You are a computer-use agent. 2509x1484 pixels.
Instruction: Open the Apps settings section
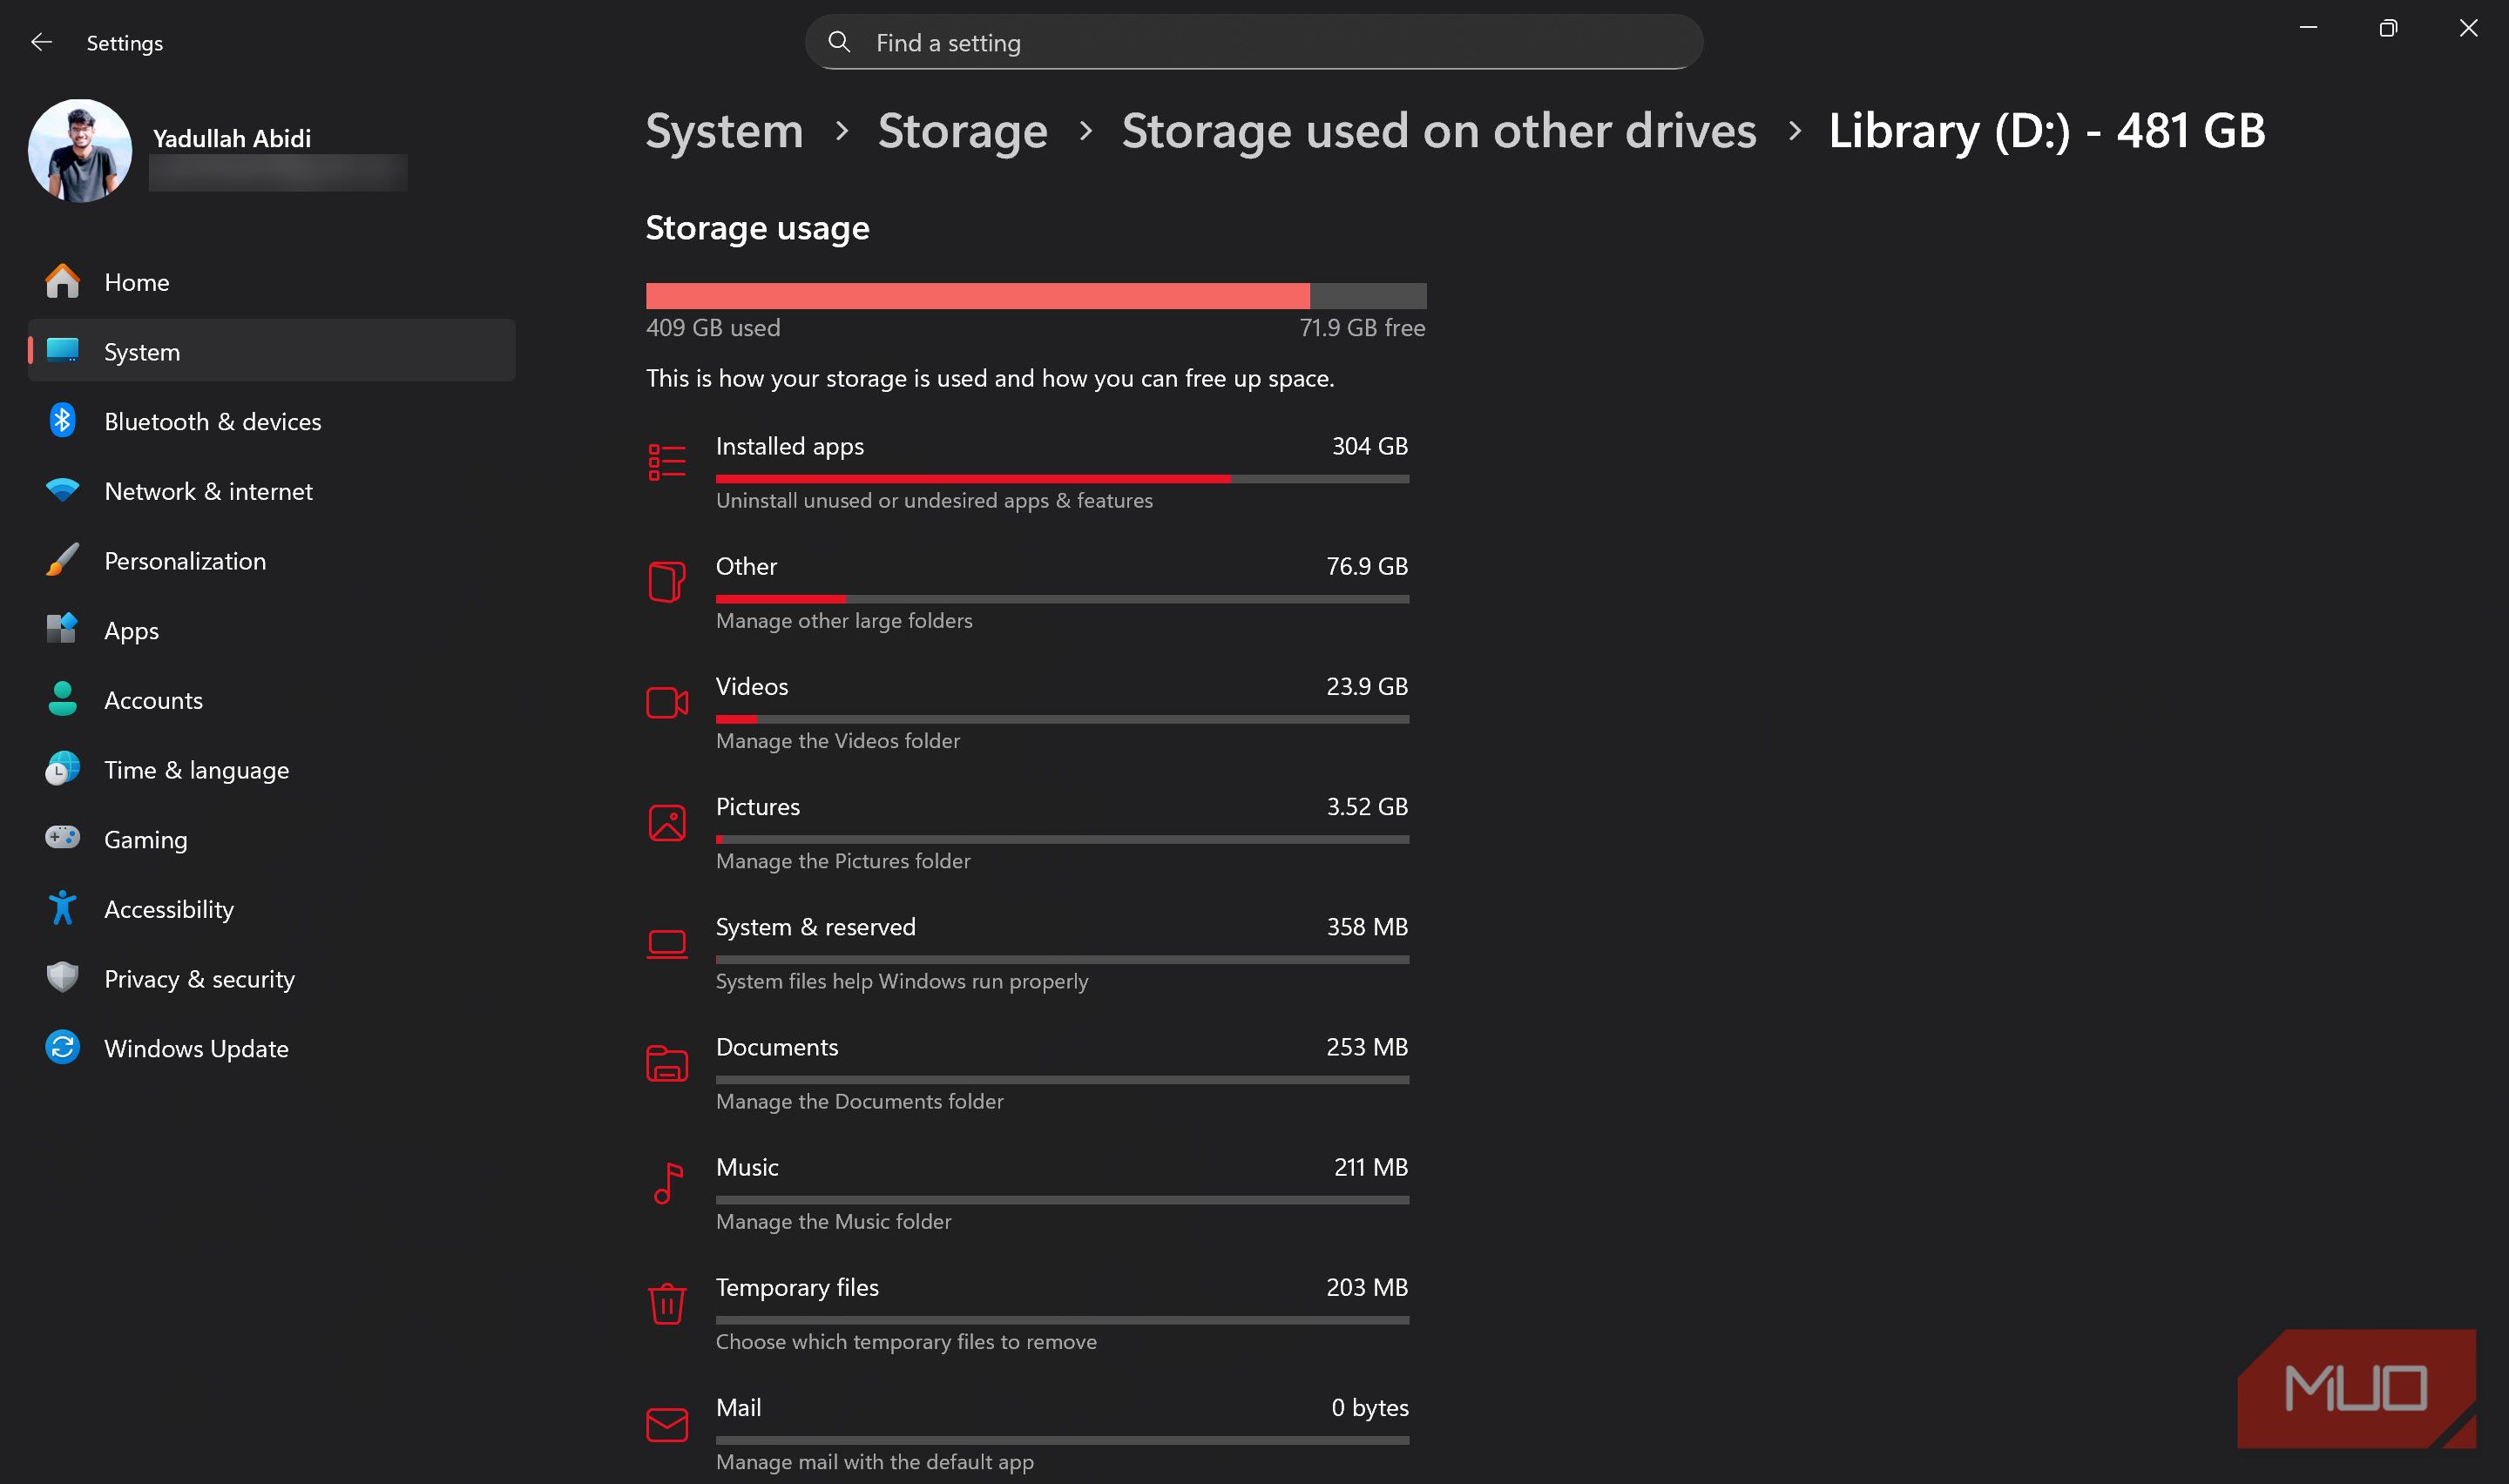coord(271,630)
